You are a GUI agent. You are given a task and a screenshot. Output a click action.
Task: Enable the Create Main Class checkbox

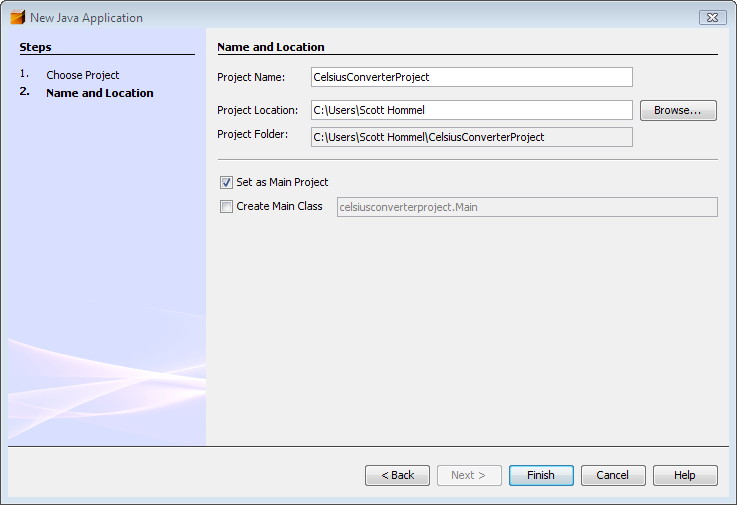(x=227, y=207)
